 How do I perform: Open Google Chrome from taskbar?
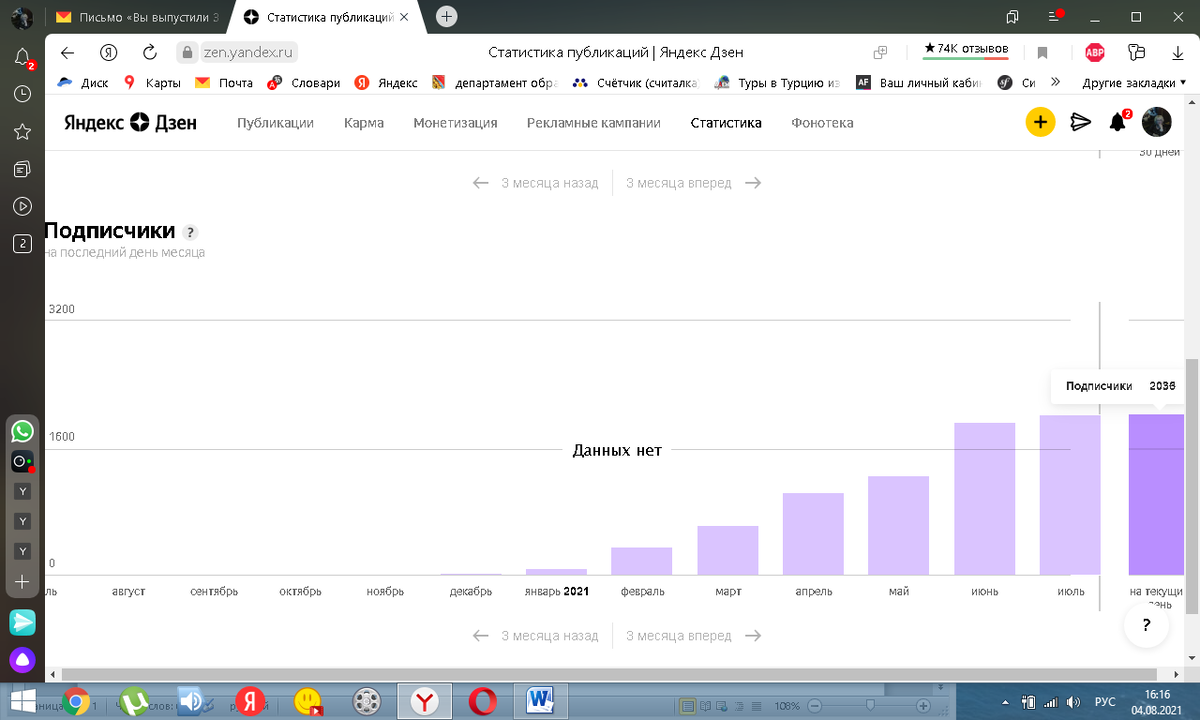coord(78,701)
